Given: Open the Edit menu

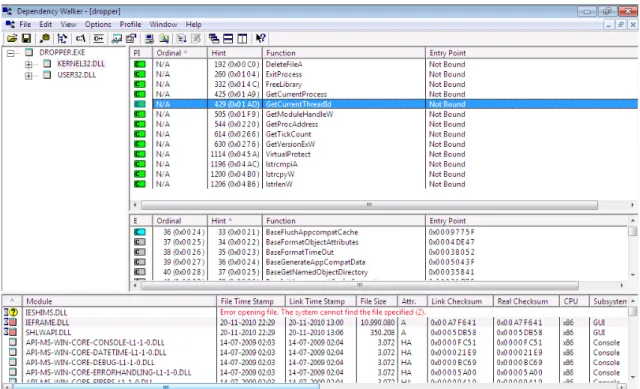Looking at the screenshot, I should [45, 24].
